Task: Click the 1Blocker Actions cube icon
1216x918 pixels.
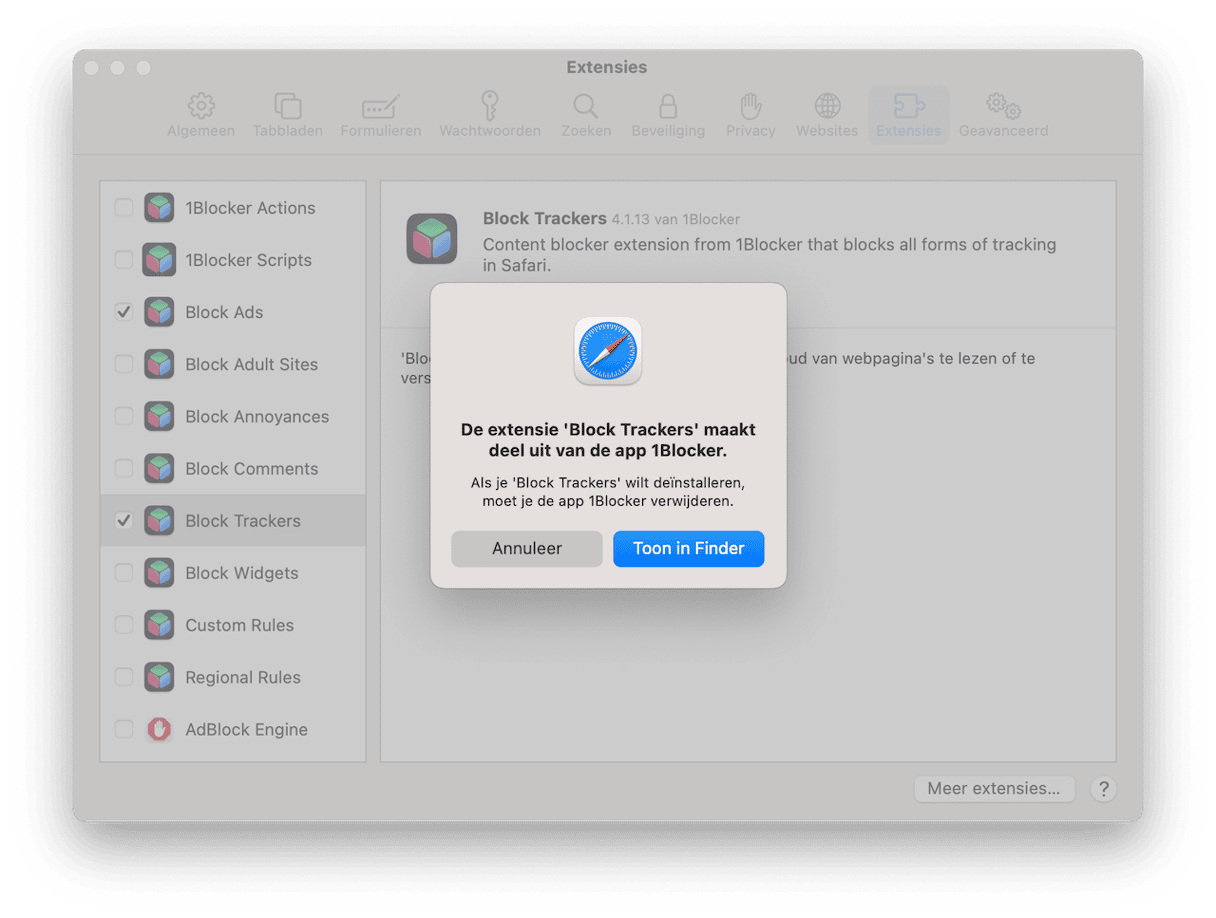Action: pos(159,208)
